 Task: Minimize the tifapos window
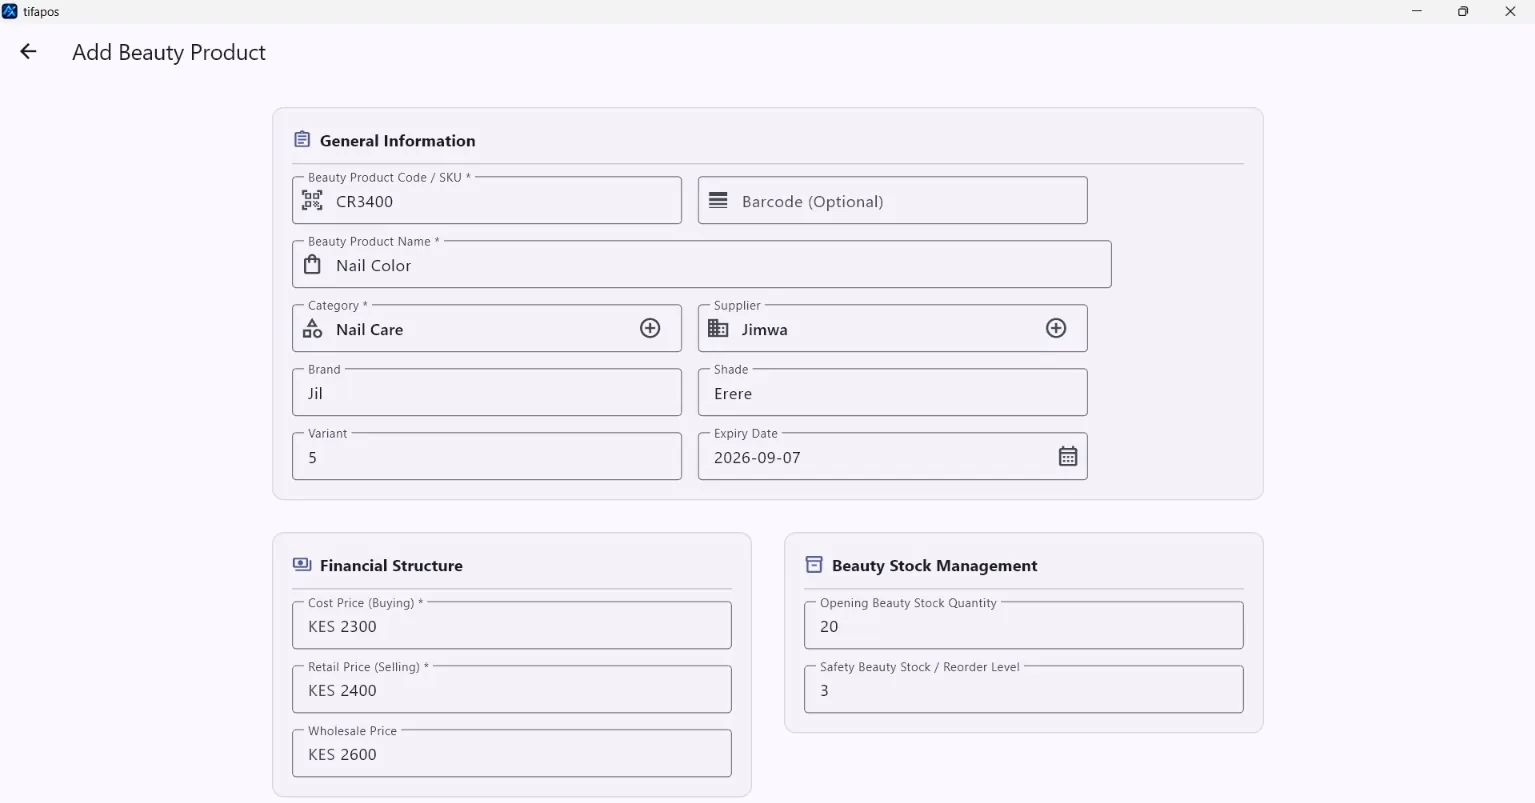coord(1417,11)
